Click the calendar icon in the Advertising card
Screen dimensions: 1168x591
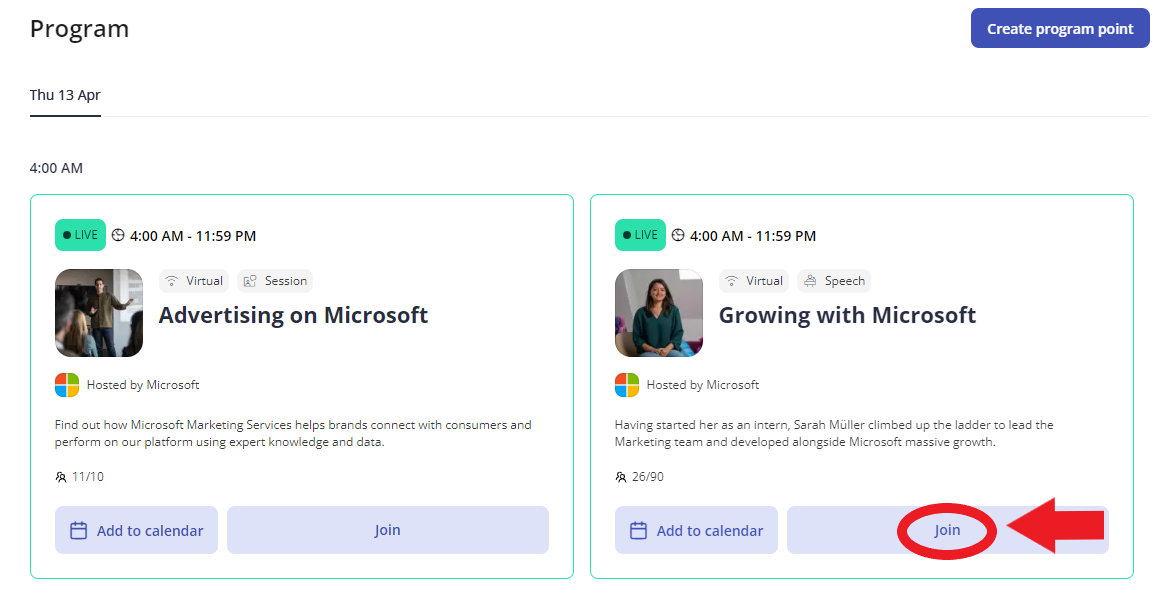click(78, 531)
